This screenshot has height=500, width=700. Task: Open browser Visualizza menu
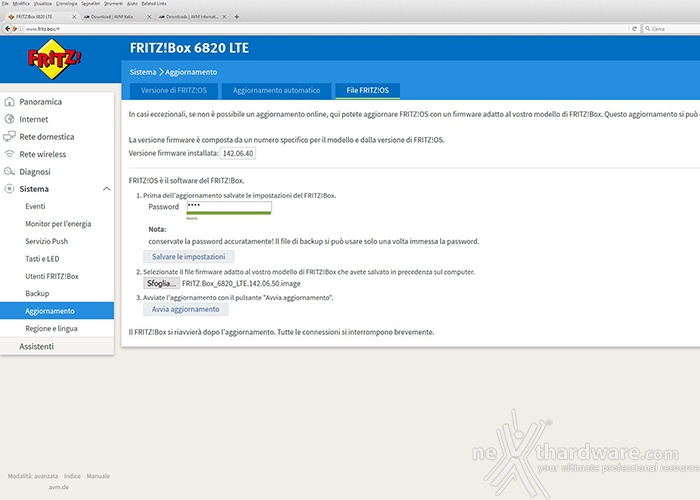[x=43, y=4]
